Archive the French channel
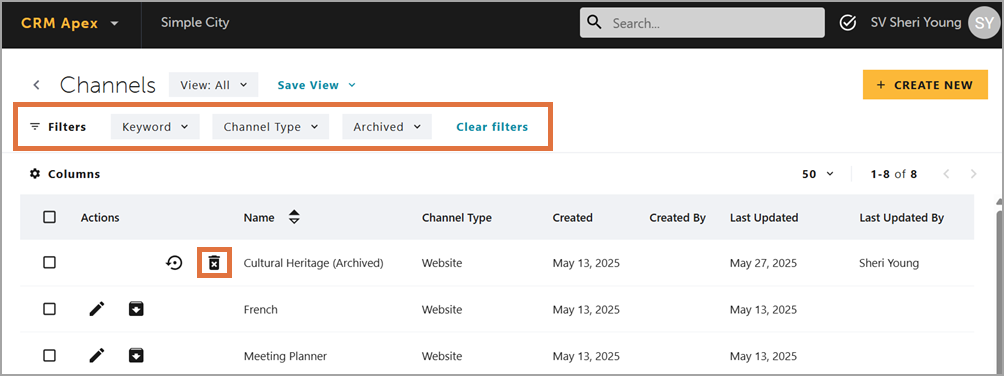The image size is (1004, 376). coord(136,309)
